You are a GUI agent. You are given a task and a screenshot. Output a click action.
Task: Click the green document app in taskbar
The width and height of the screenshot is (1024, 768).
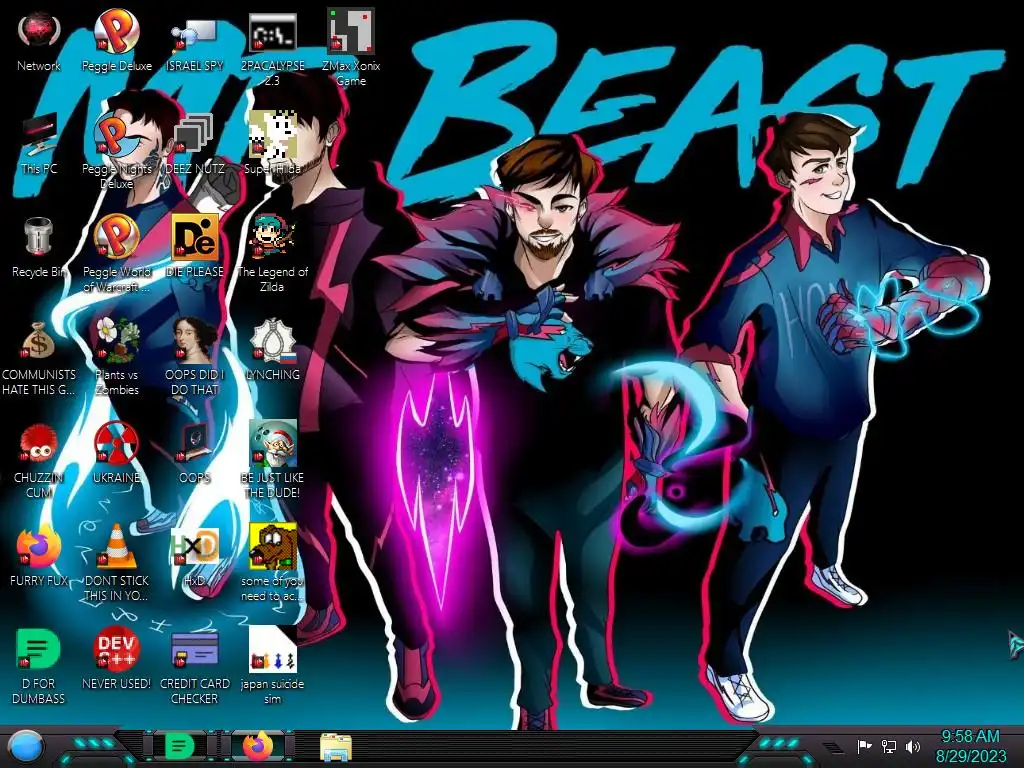(x=179, y=746)
